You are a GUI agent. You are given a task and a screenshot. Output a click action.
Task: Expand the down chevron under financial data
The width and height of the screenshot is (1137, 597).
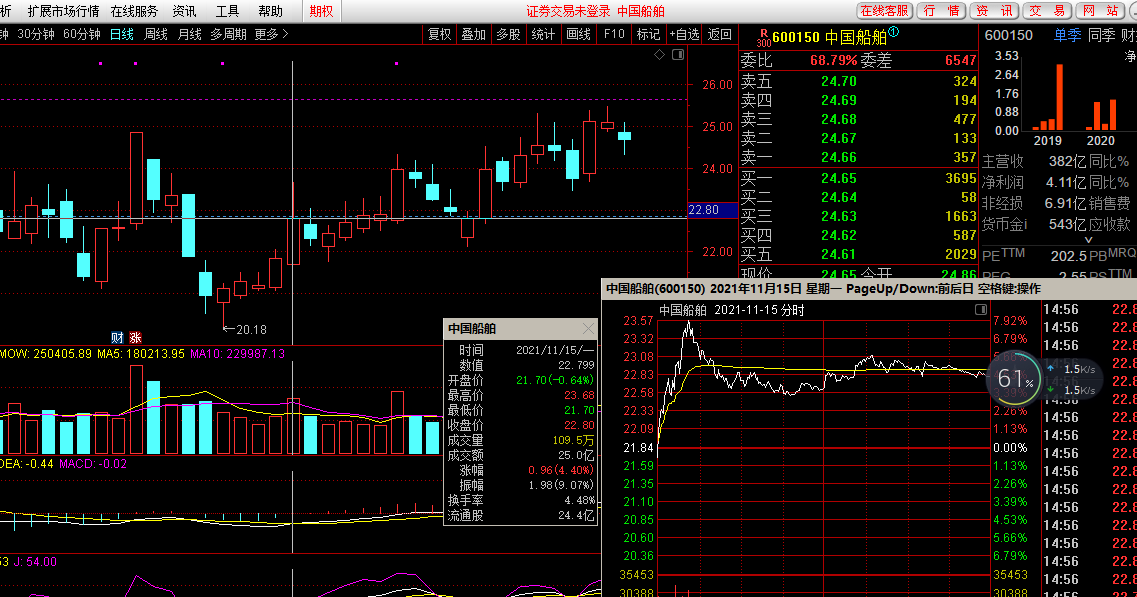click(x=1088, y=239)
